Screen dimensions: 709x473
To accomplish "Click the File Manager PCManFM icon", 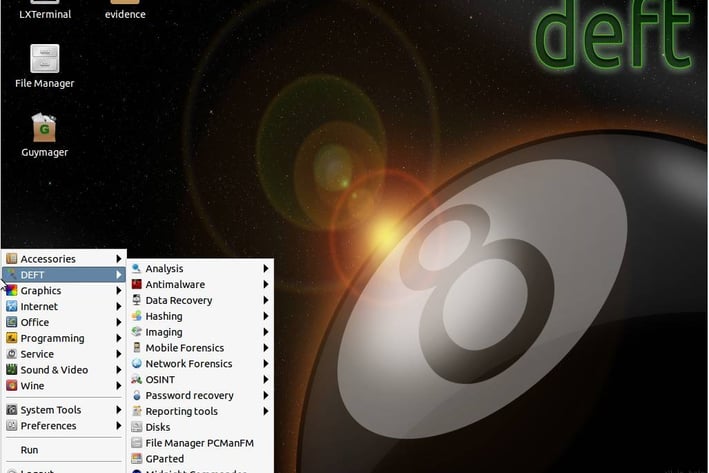I will tap(137, 443).
